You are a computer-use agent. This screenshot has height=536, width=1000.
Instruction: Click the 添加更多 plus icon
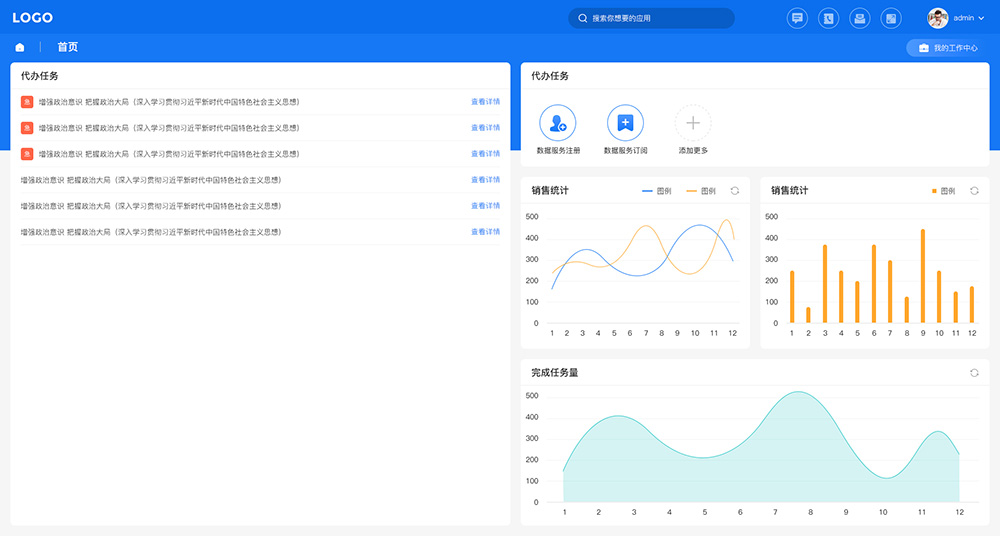click(693, 123)
